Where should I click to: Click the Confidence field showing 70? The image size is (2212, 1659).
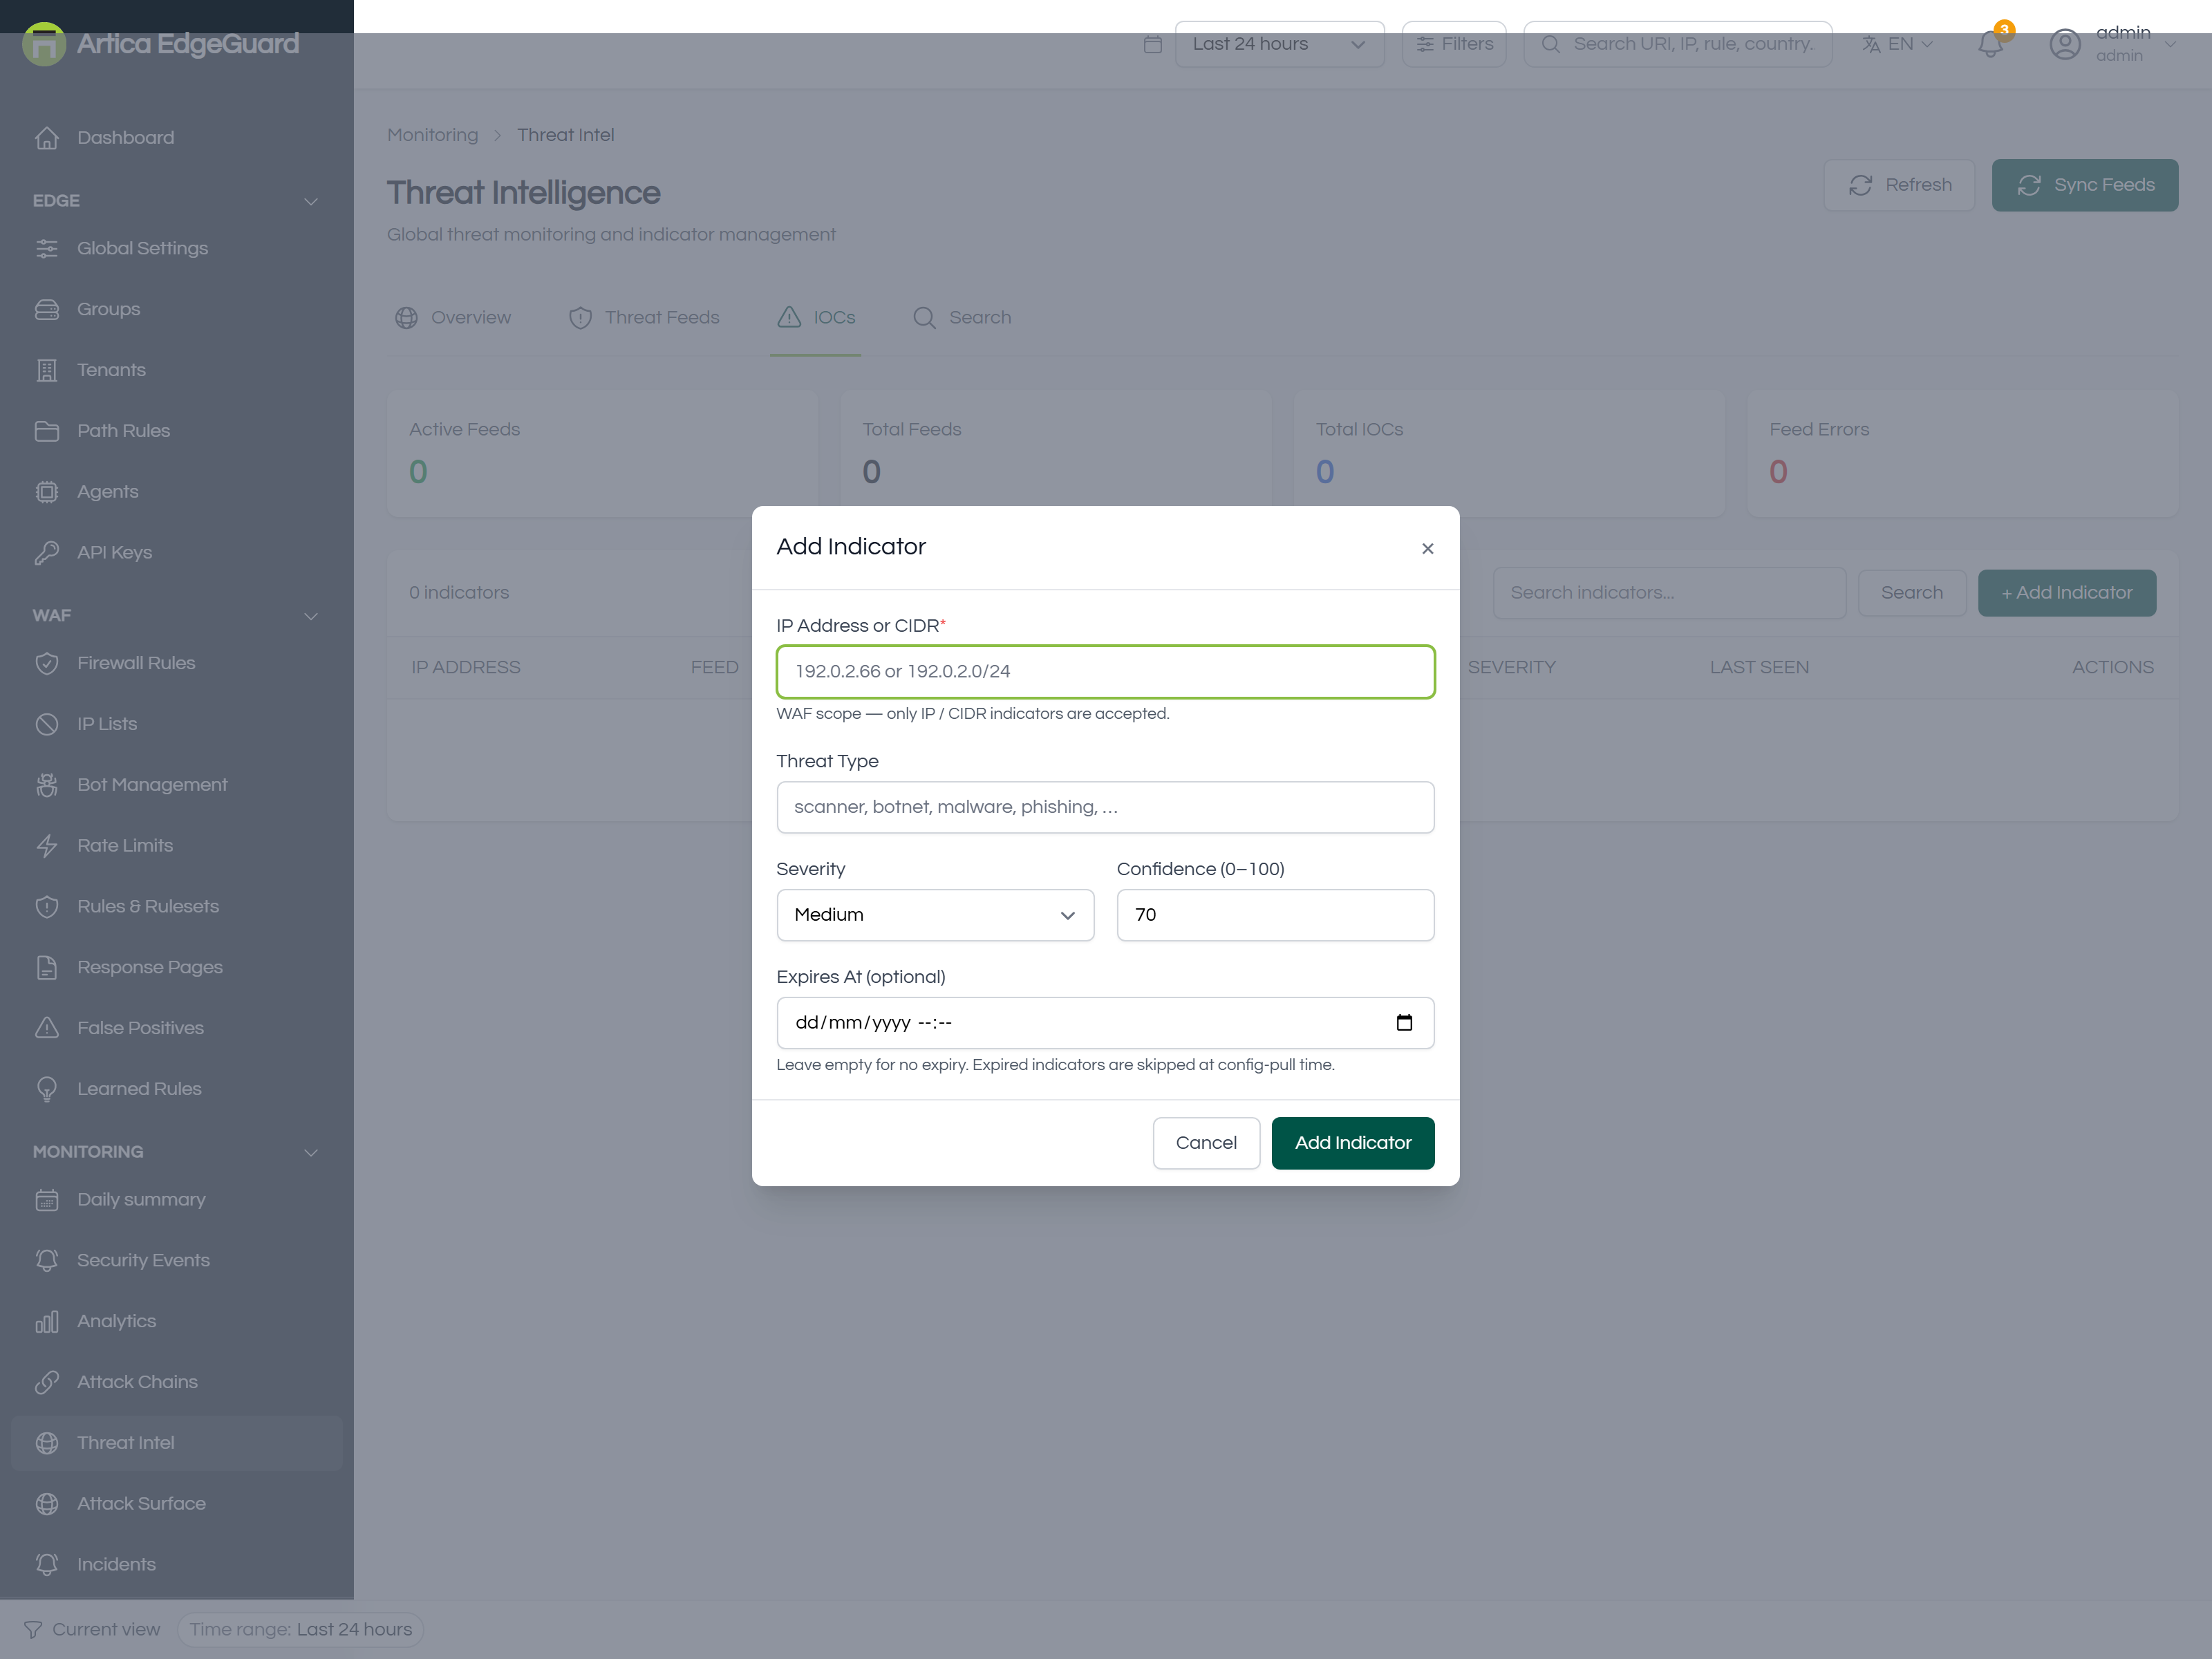(x=1275, y=915)
